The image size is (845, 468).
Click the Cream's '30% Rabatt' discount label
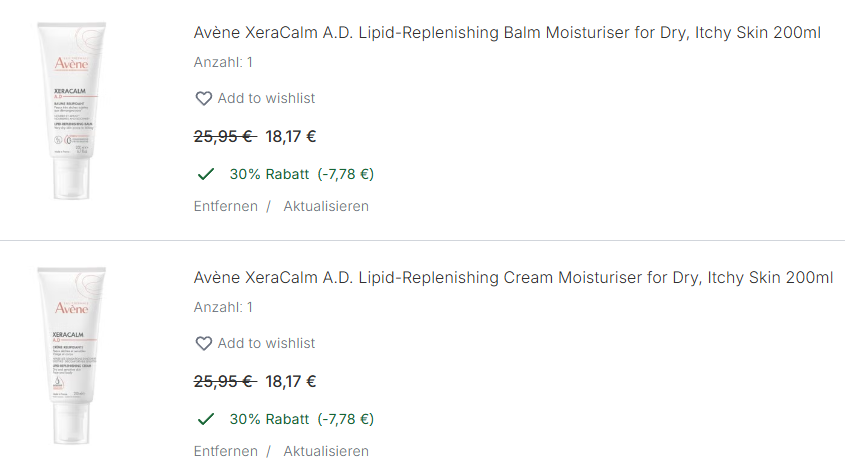269,419
